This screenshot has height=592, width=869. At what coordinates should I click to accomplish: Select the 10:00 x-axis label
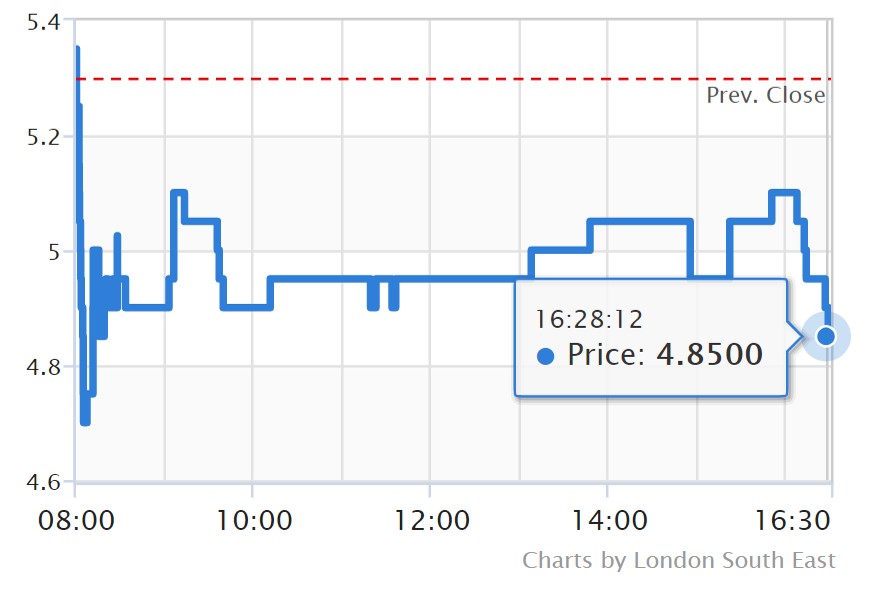[x=251, y=521]
